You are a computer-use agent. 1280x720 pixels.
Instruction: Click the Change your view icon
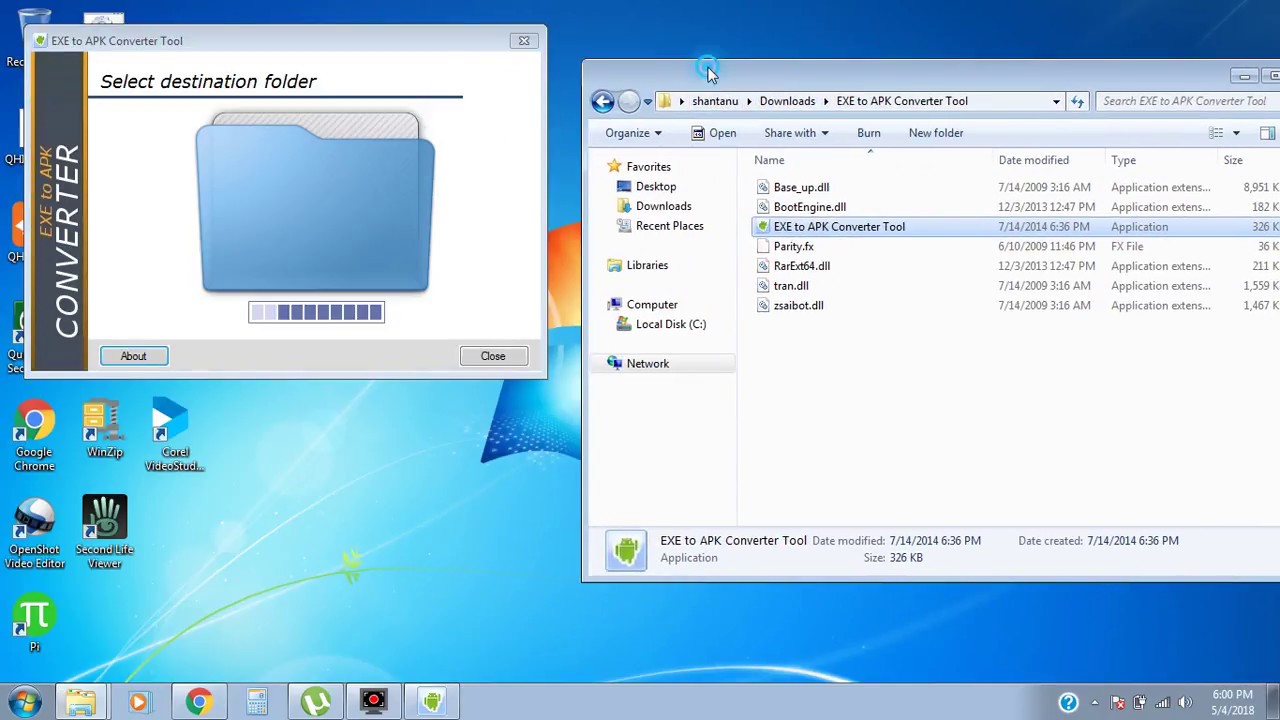pos(1216,133)
